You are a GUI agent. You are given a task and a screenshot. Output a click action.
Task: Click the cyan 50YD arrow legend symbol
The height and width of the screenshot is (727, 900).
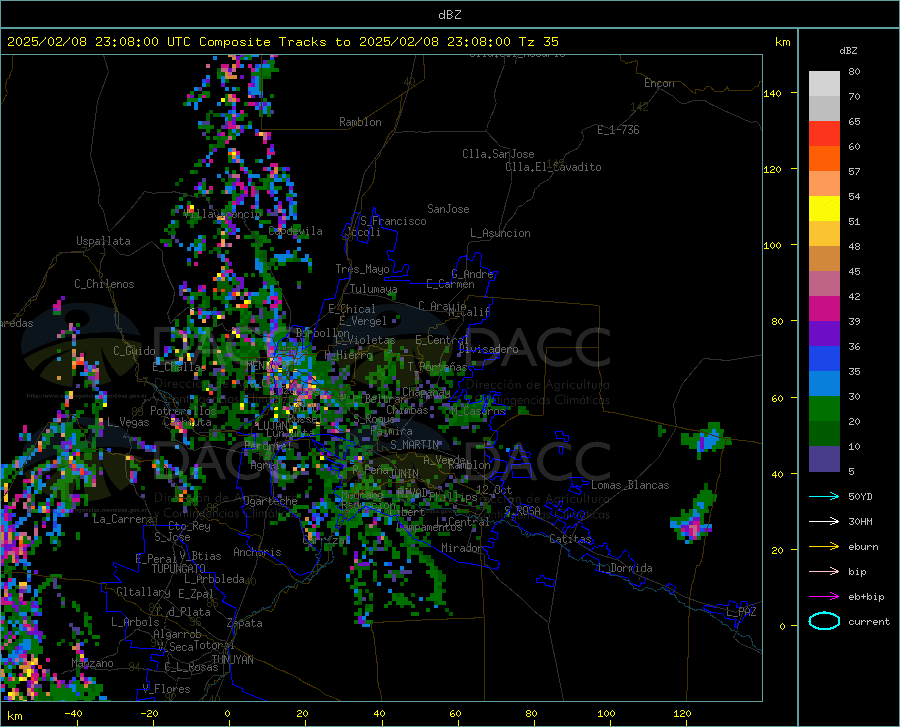[x=824, y=496]
